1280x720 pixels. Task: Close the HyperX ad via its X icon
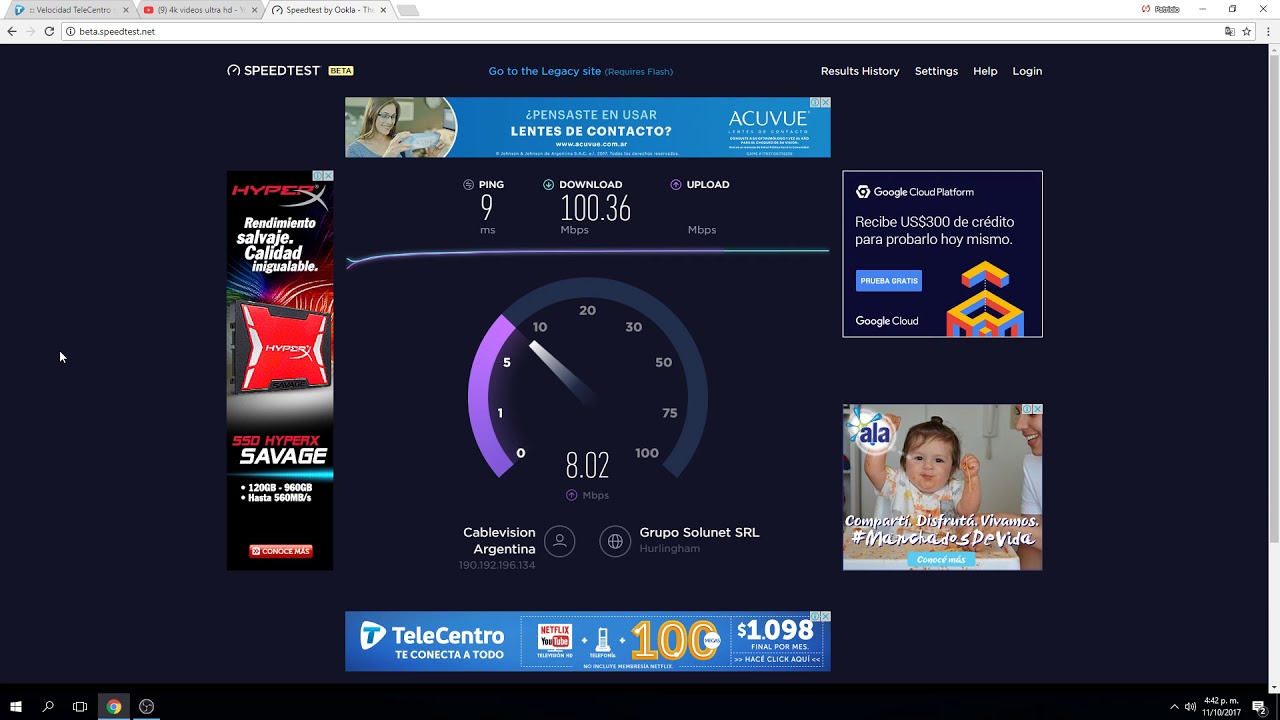328,176
